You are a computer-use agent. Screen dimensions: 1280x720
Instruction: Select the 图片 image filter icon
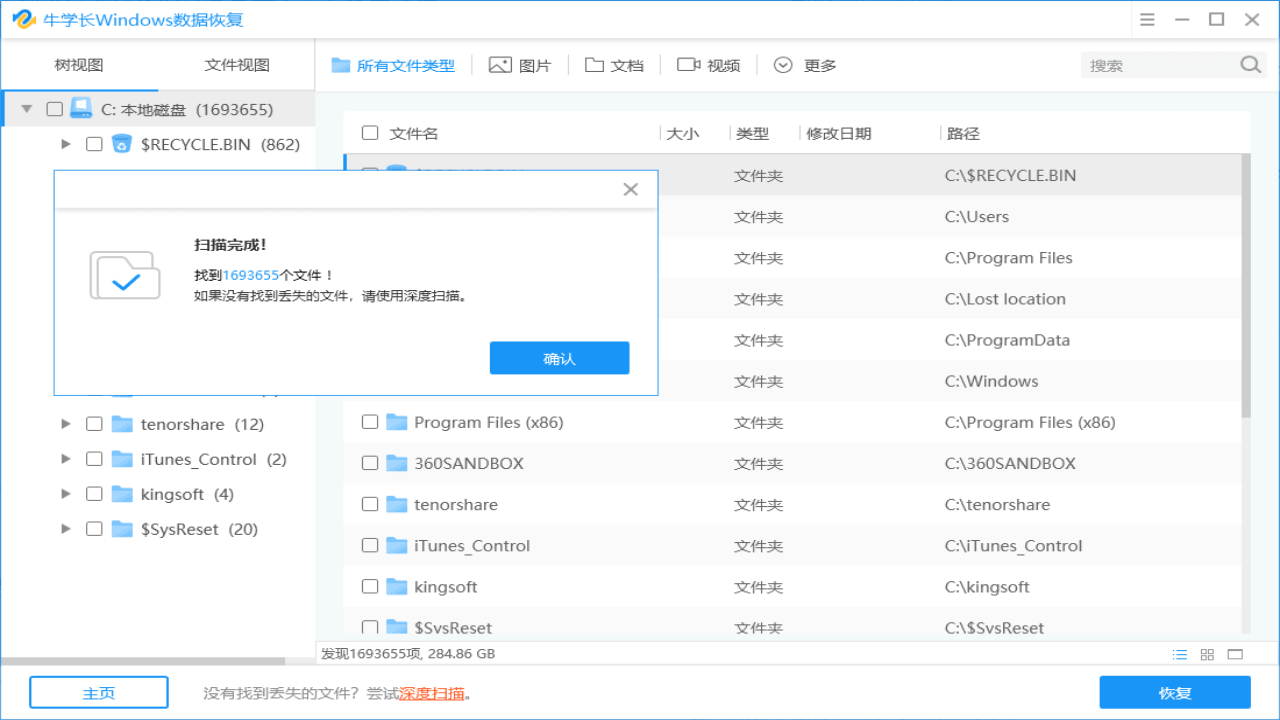[x=499, y=64]
